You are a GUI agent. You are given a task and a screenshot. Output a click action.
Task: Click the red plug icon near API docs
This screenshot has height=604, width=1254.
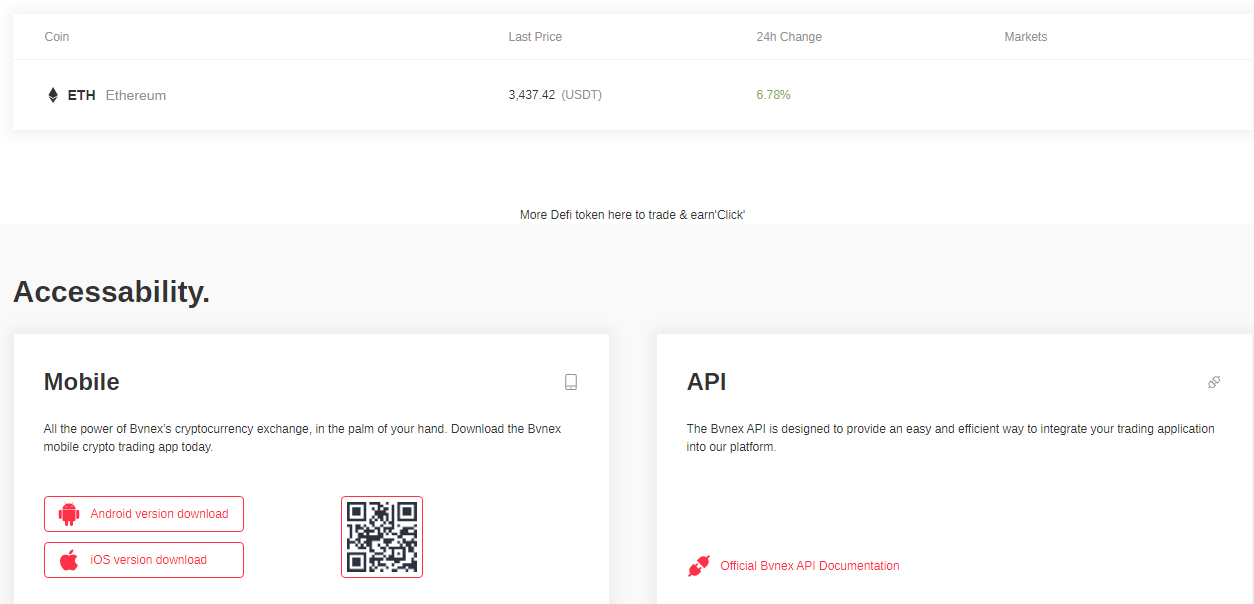point(698,566)
